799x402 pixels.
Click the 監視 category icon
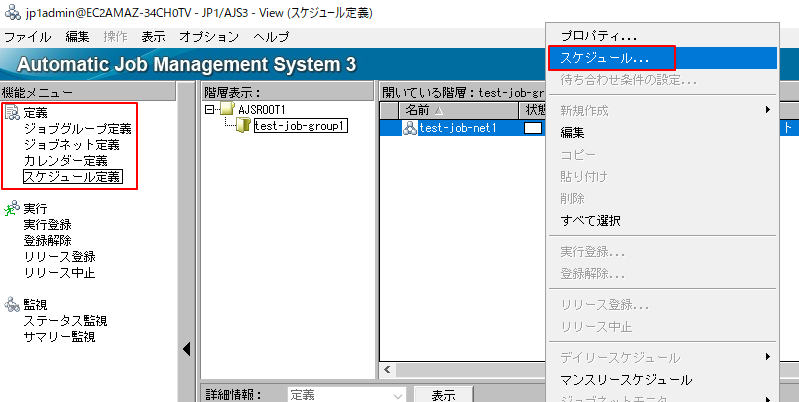tap(11, 304)
